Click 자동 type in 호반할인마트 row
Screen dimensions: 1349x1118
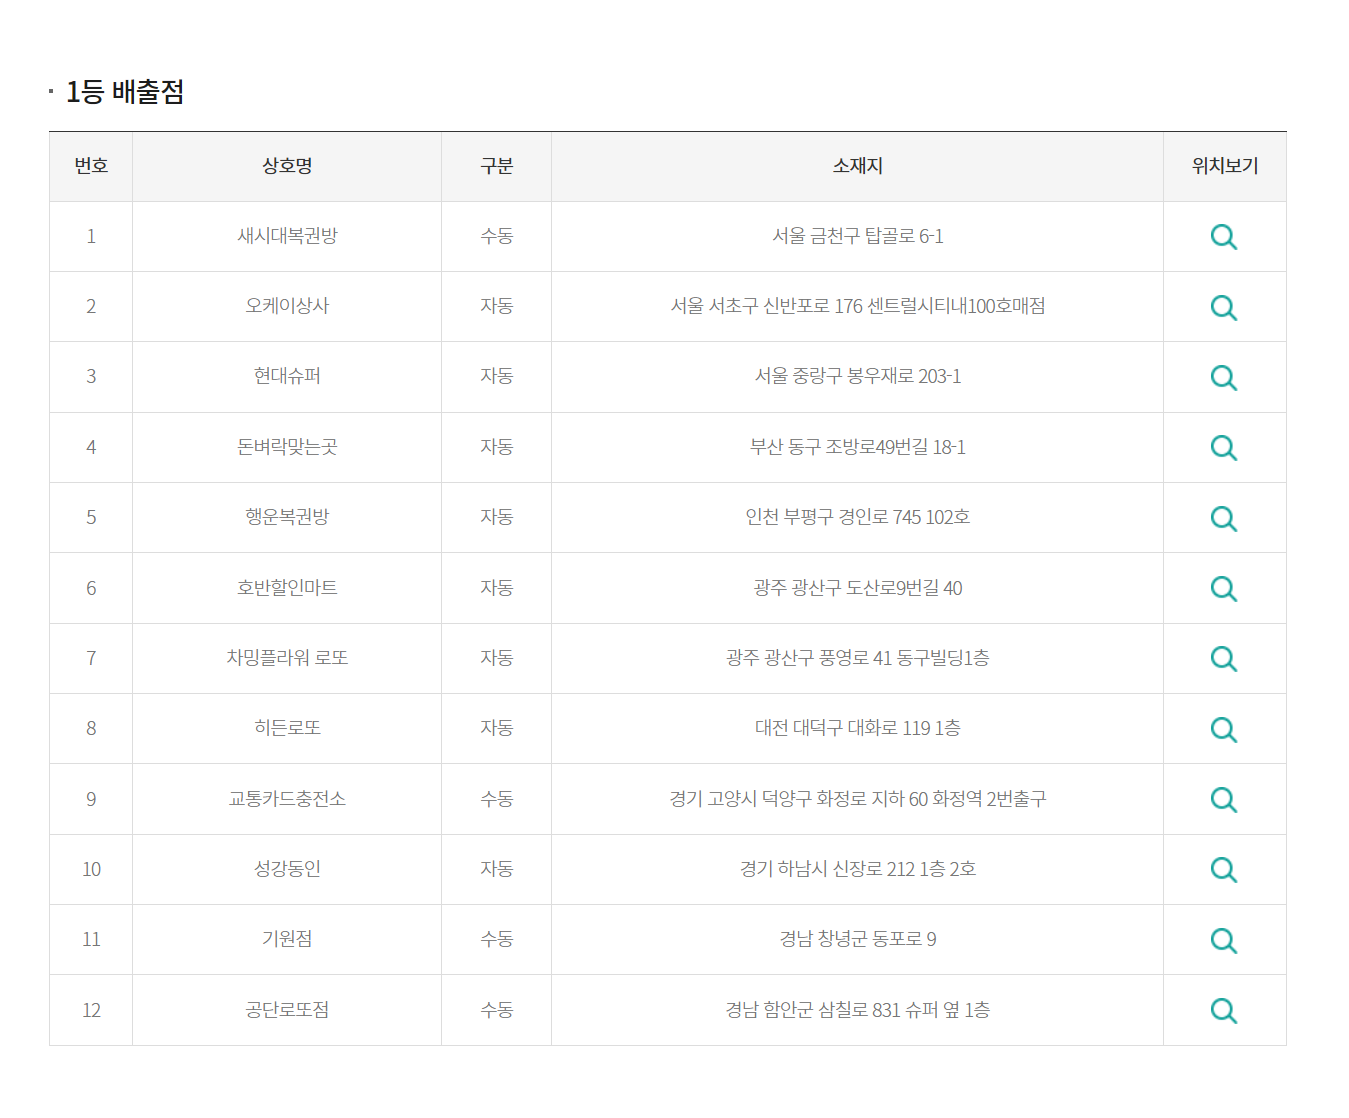point(496,588)
